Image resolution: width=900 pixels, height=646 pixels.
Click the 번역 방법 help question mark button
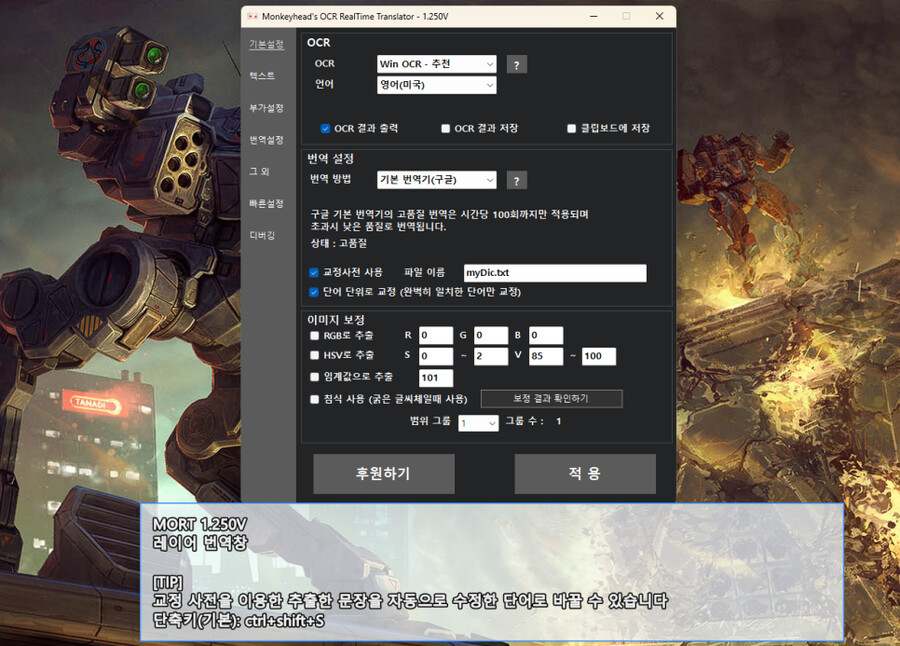click(x=517, y=181)
